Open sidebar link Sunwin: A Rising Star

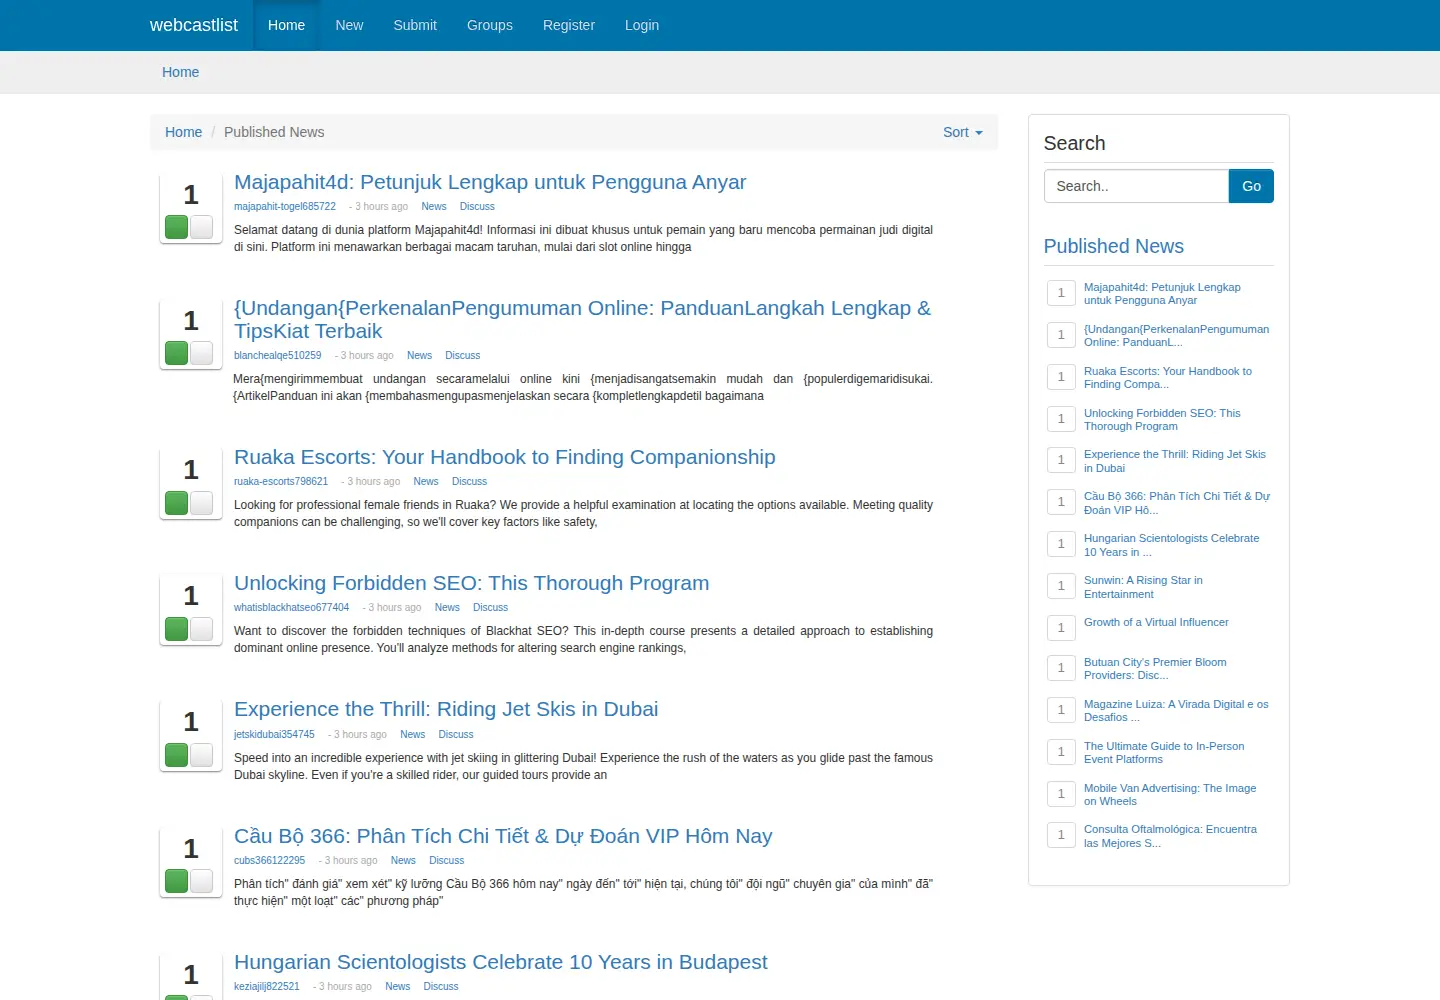(1143, 587)
